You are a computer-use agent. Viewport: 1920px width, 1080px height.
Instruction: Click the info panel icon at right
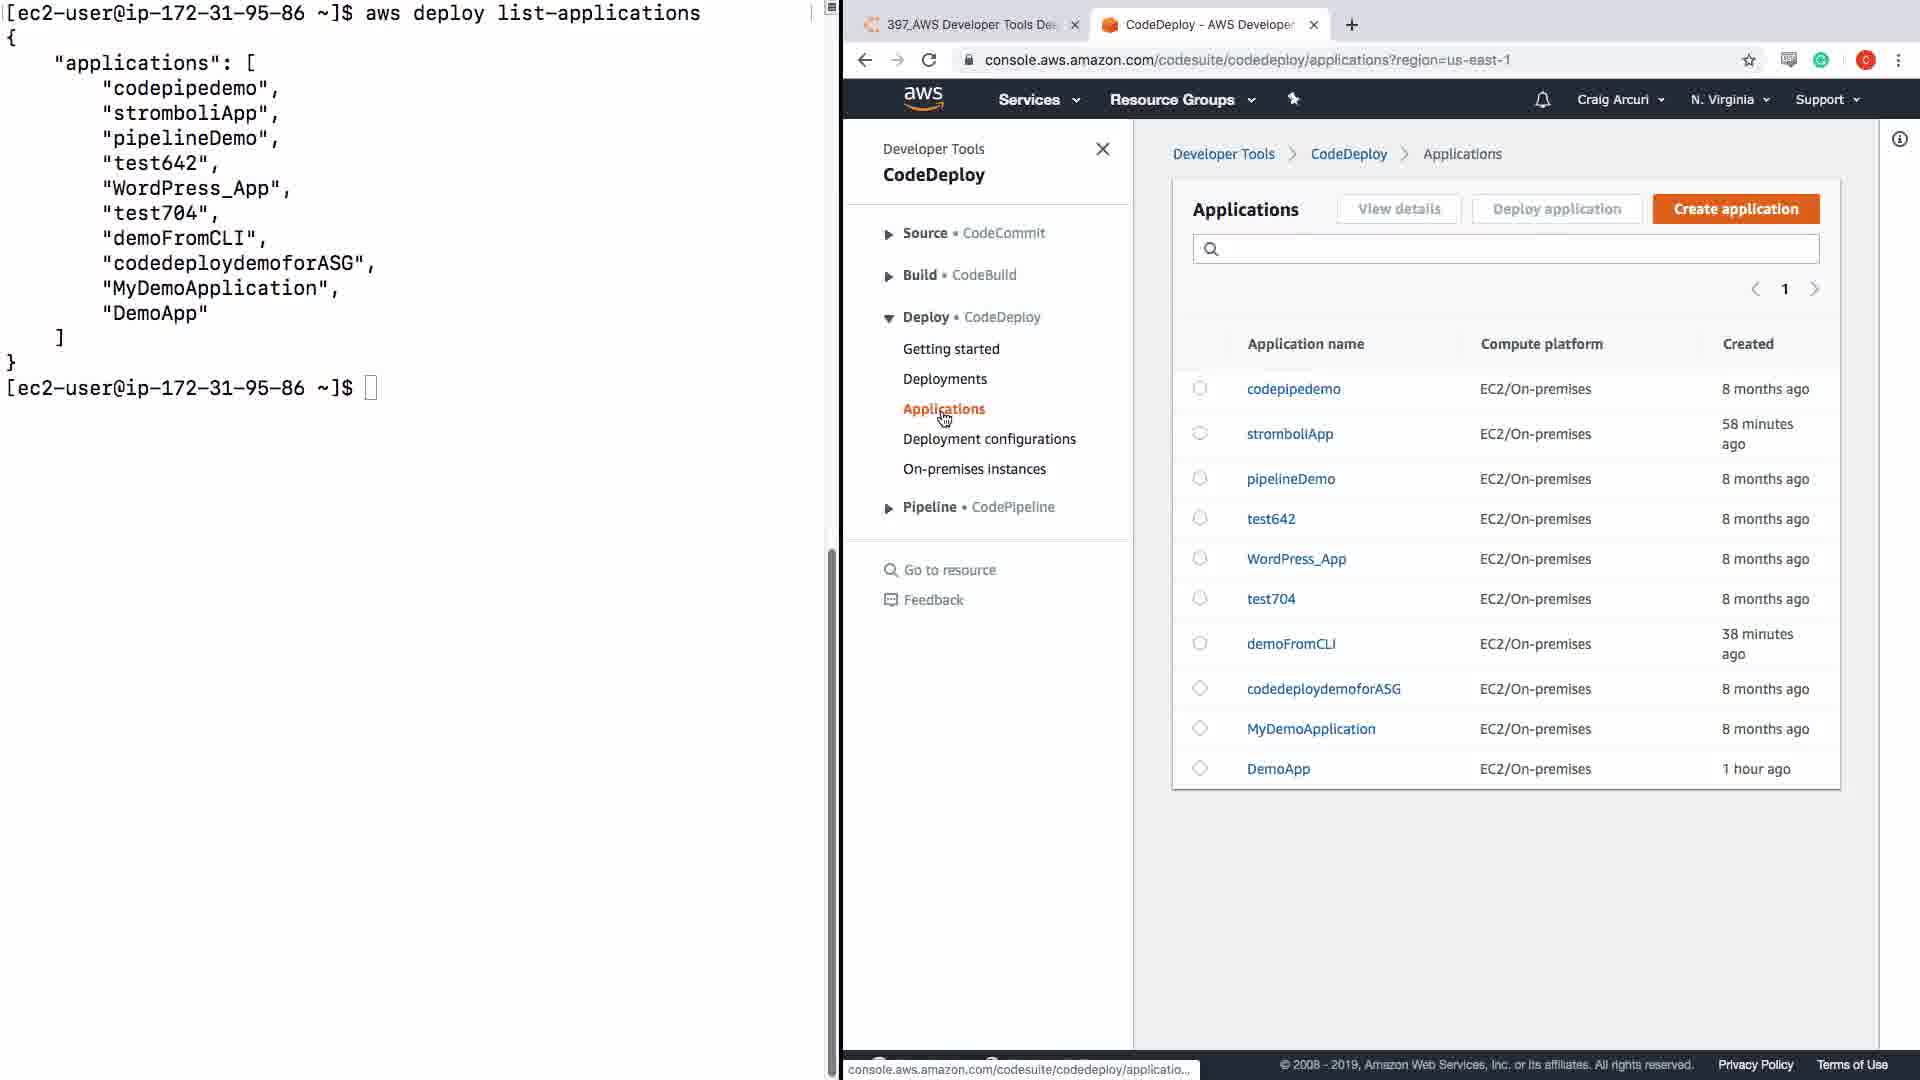[1899, 140]
